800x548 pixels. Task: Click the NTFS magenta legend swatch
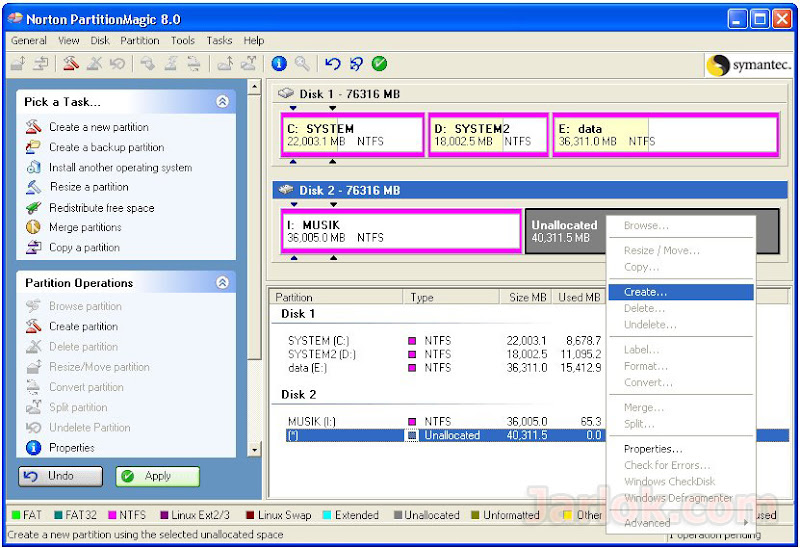click(112, 515)
